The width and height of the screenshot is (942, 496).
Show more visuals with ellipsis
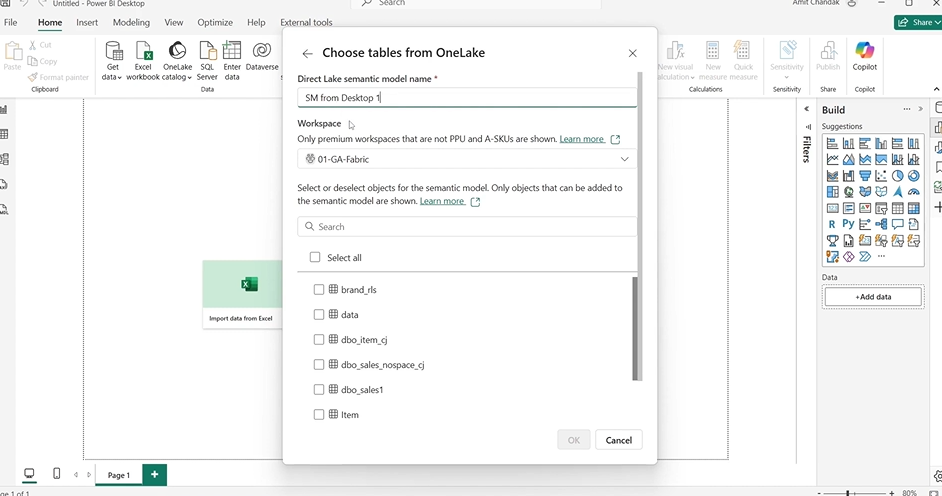(881, 256)
